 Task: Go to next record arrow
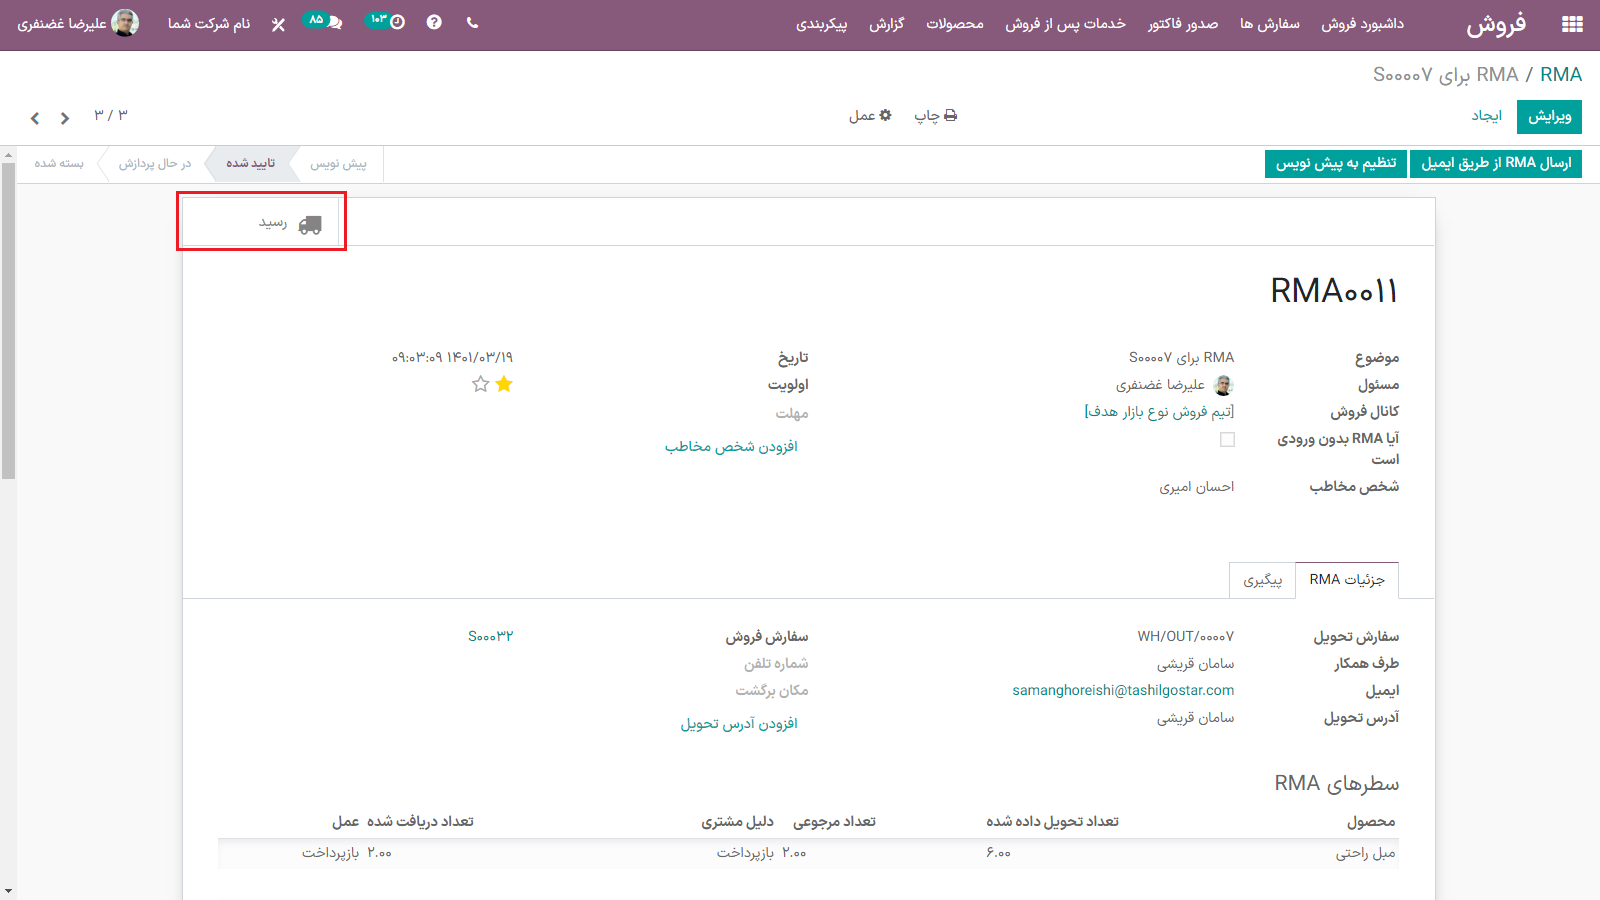pyautogui.click(x=65, y=118)
